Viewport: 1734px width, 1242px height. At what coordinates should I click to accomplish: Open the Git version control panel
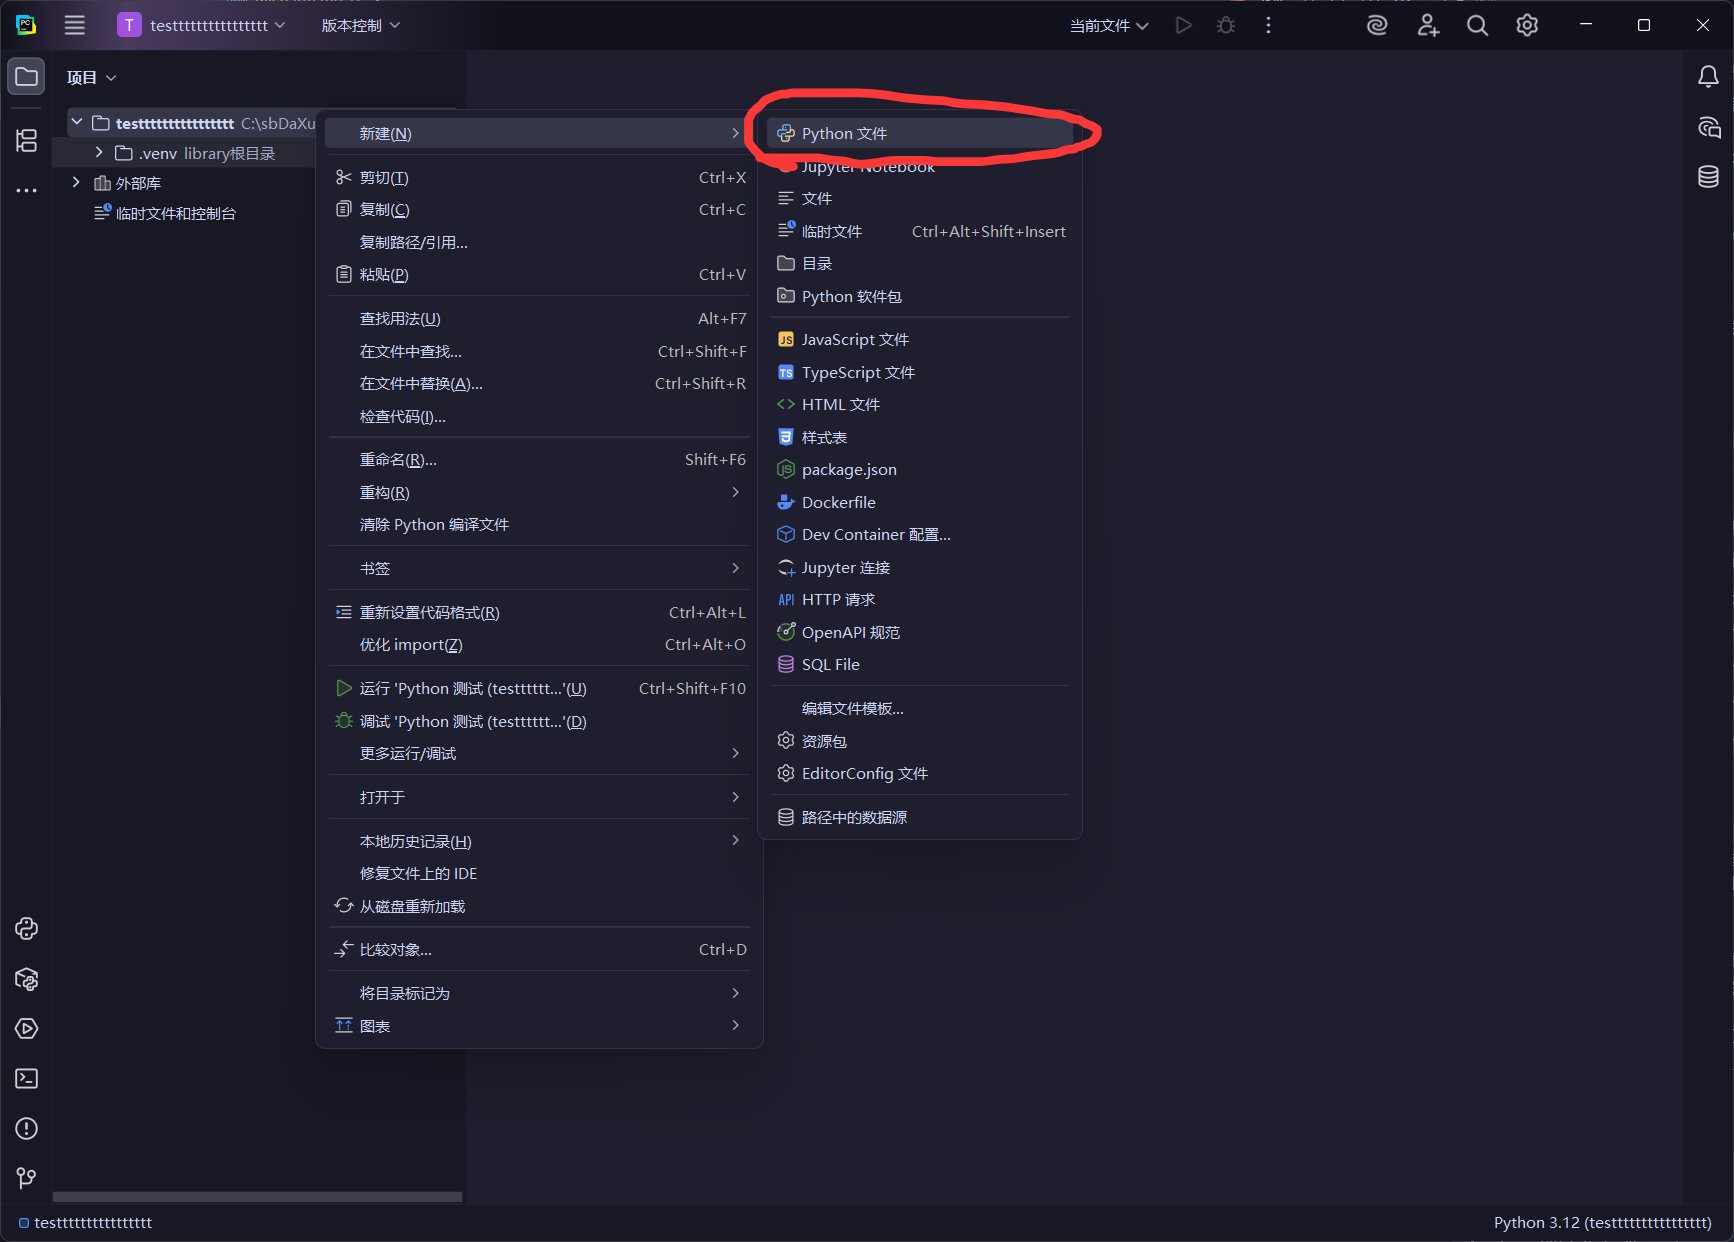pyautogui.click(x=25, y=1178)
